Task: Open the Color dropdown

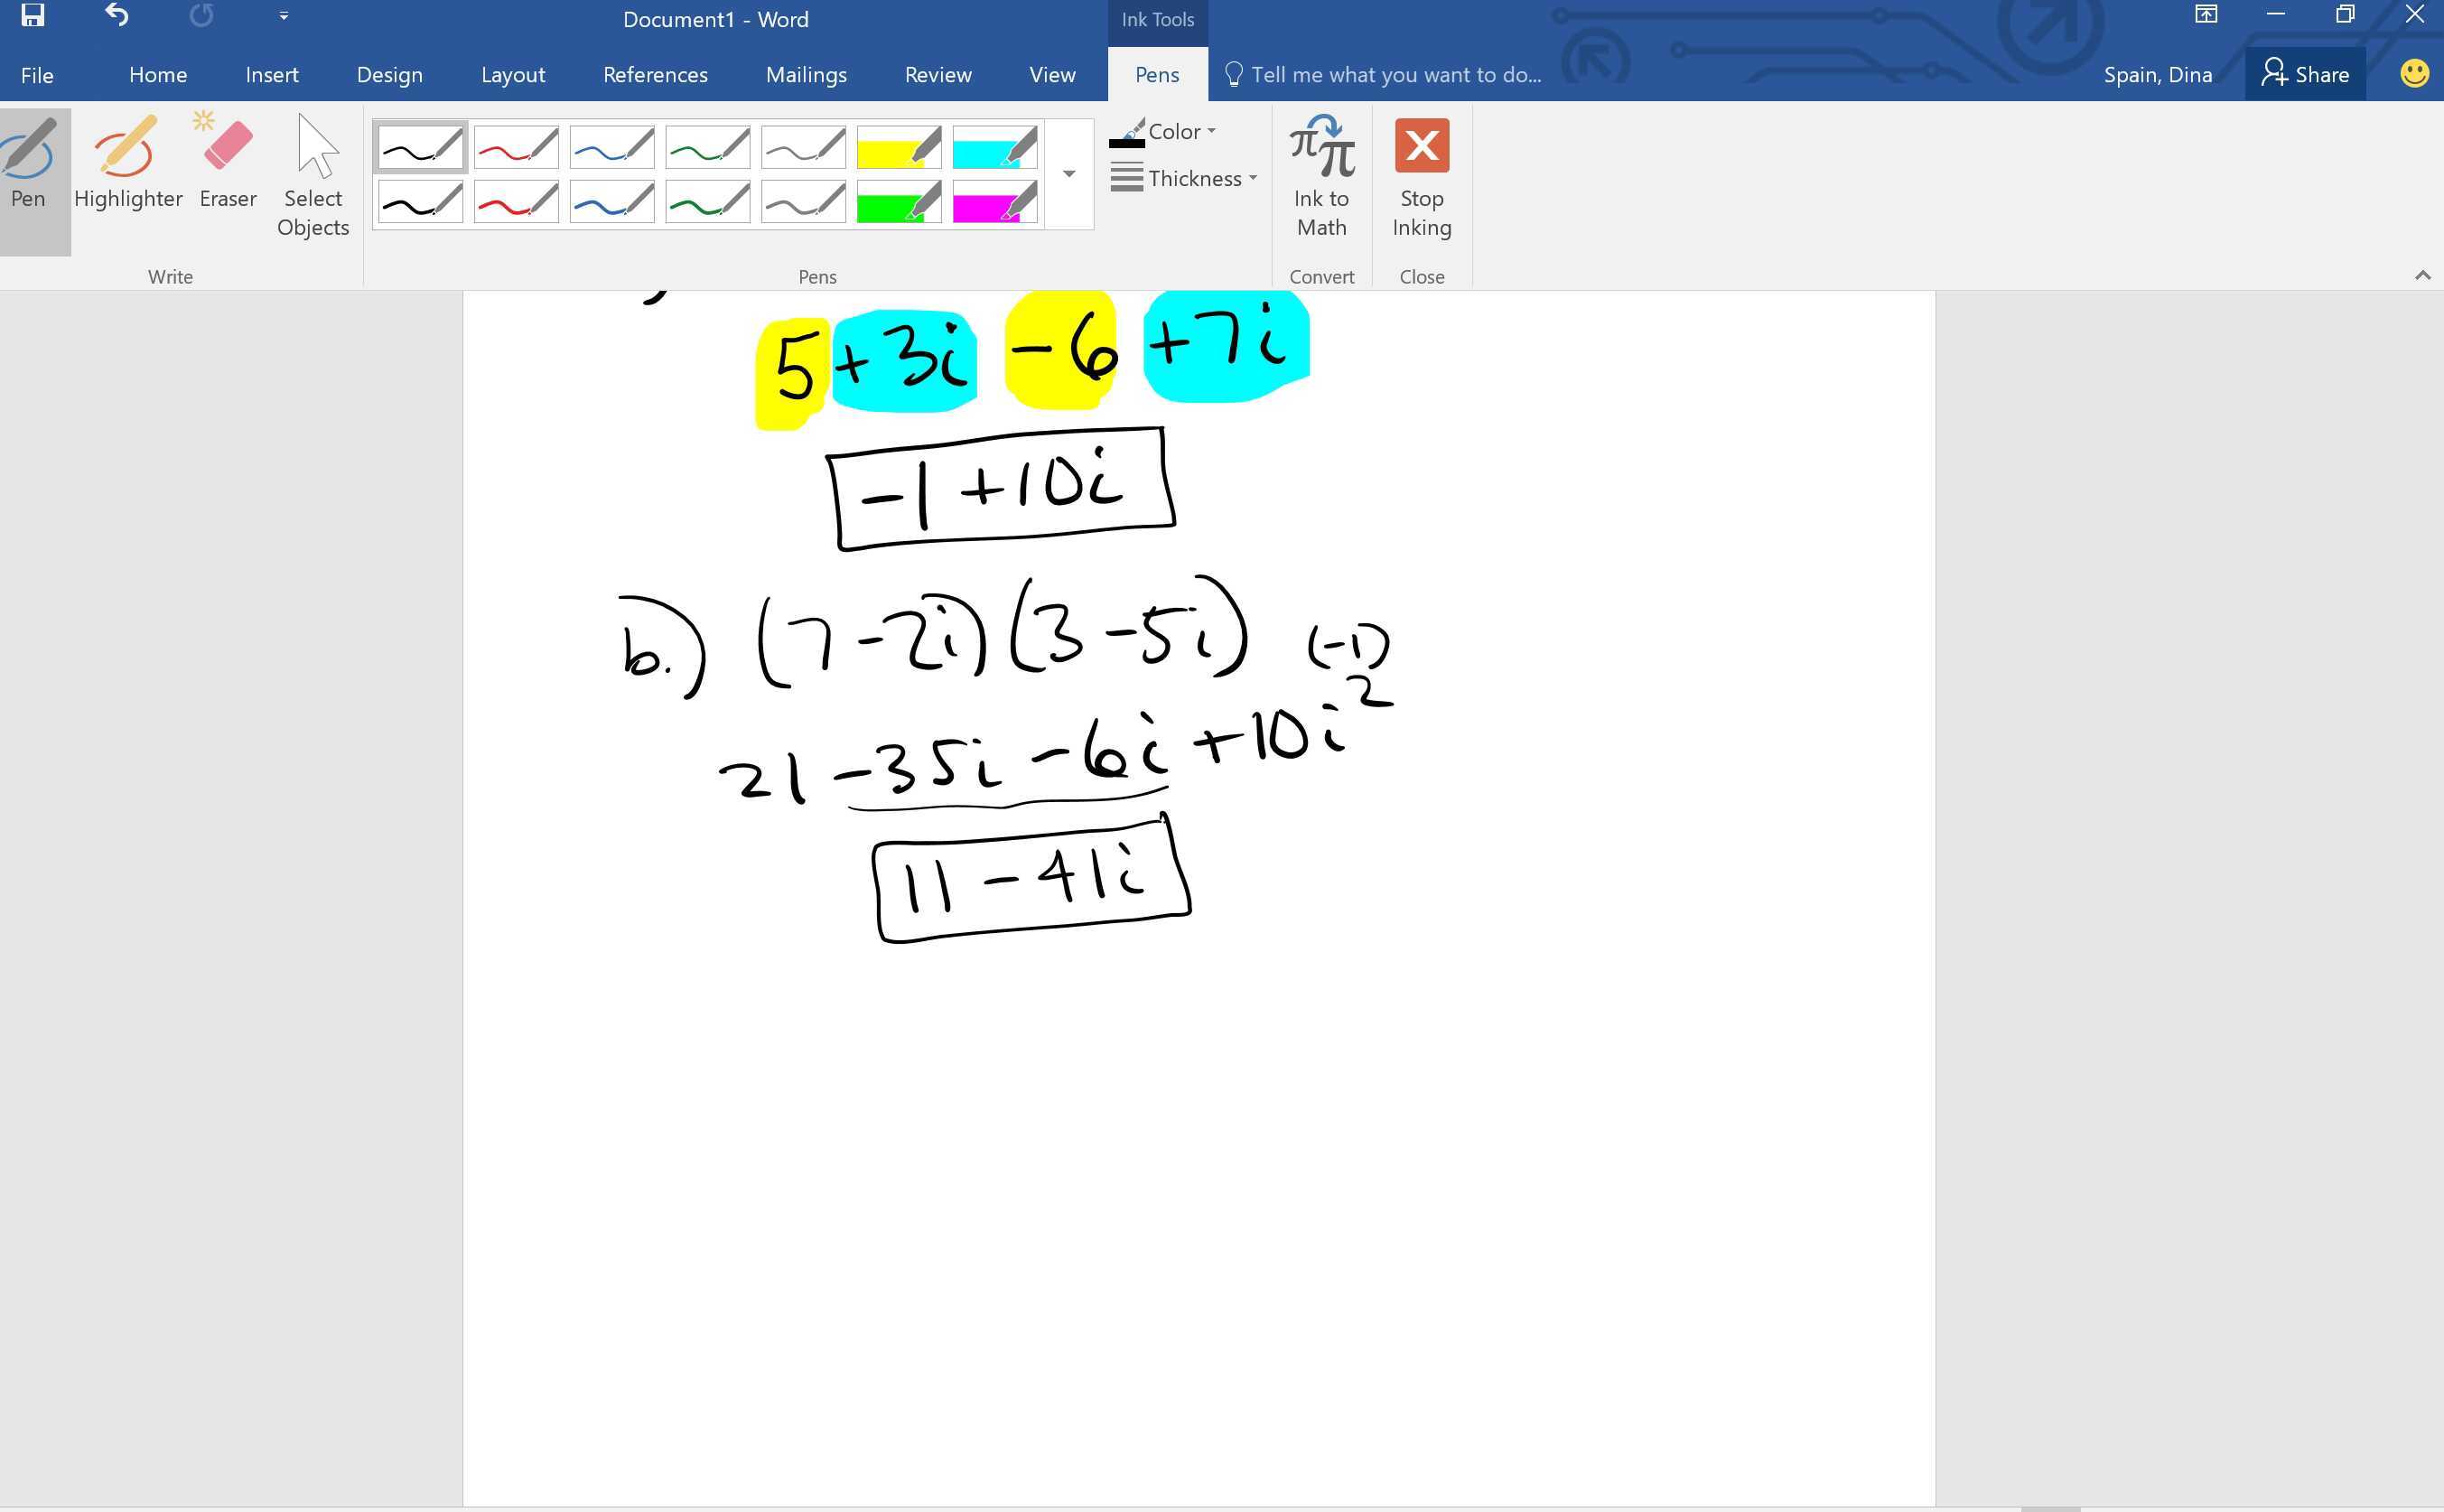Action: point(1175,131)
